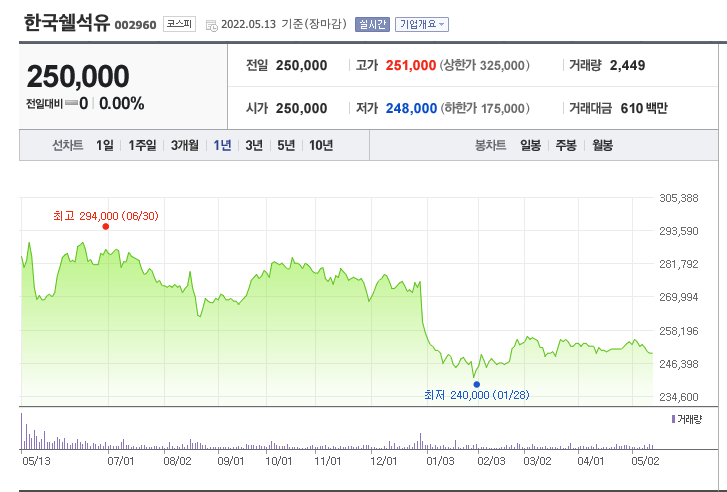Click the 한국쉘석유 stock name title
This screenshot has height=492, width=727.
67,23
